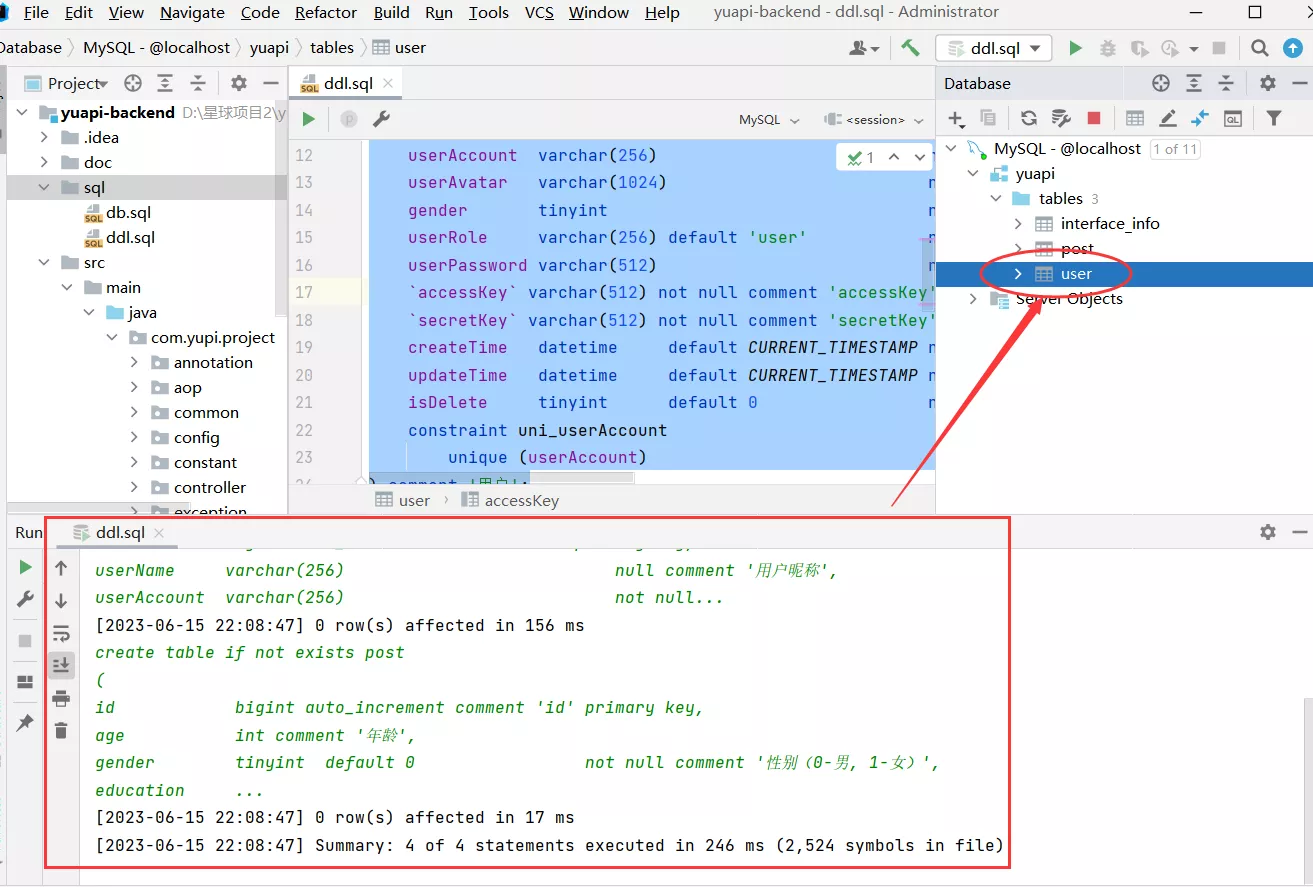Click the Debug bug icon in toolbar
1313x887 pixels.
(x=1107, y=48)
